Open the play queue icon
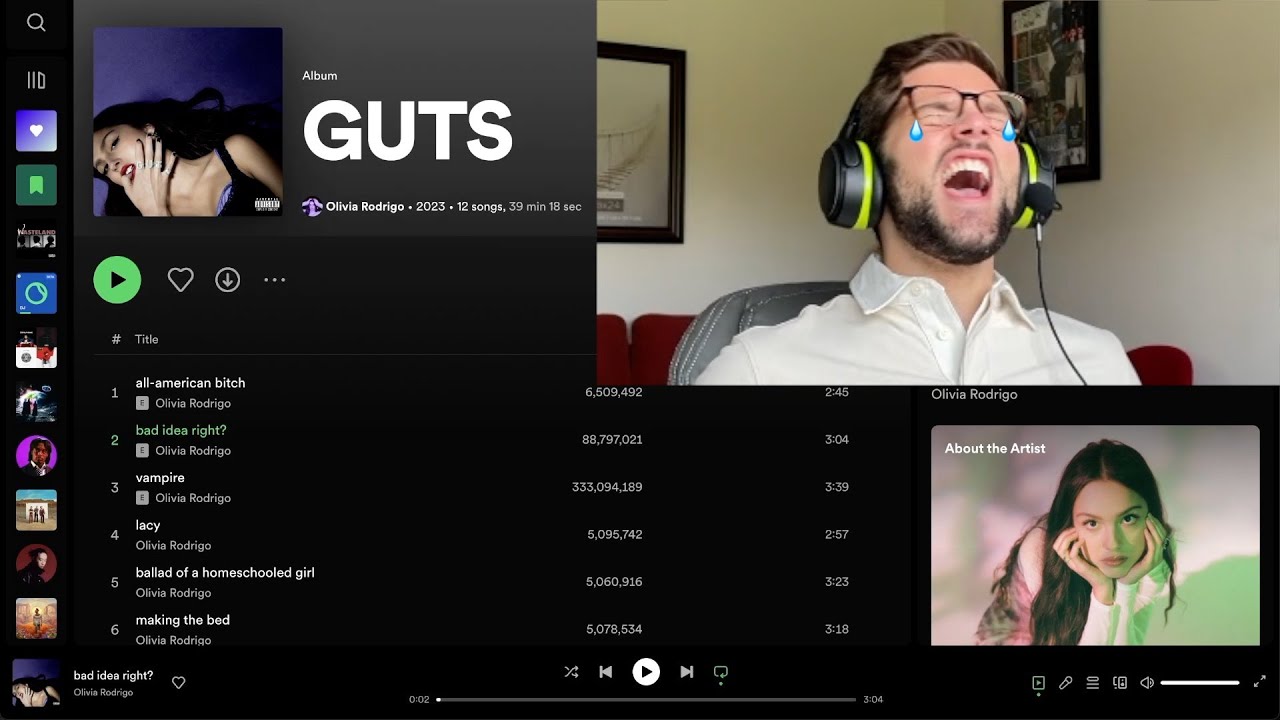Image resolution: width=1280 pixels, height=720 pixels. 1093,683
